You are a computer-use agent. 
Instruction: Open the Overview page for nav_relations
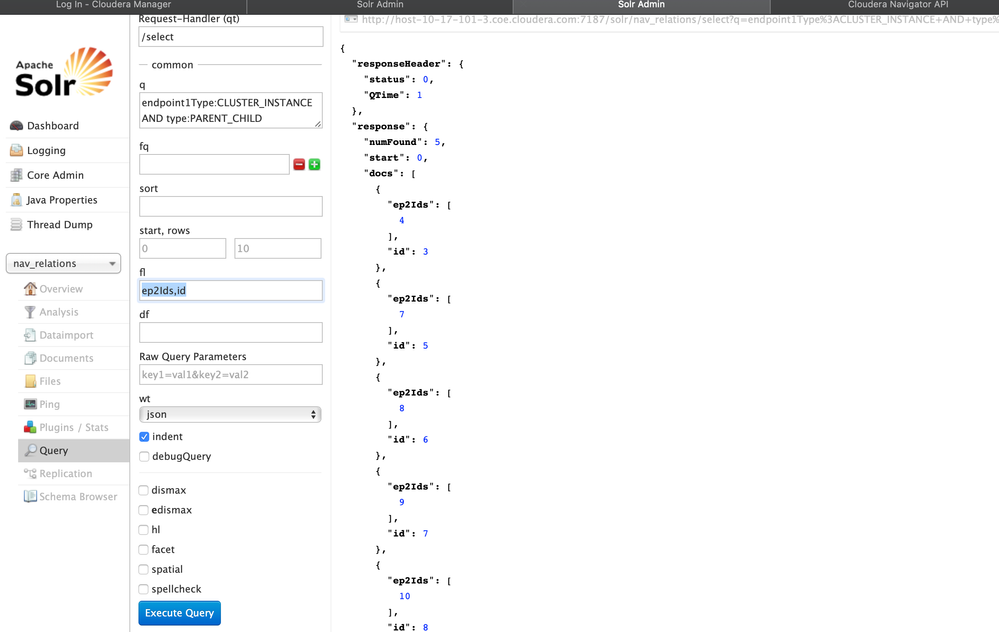(61, 289)
